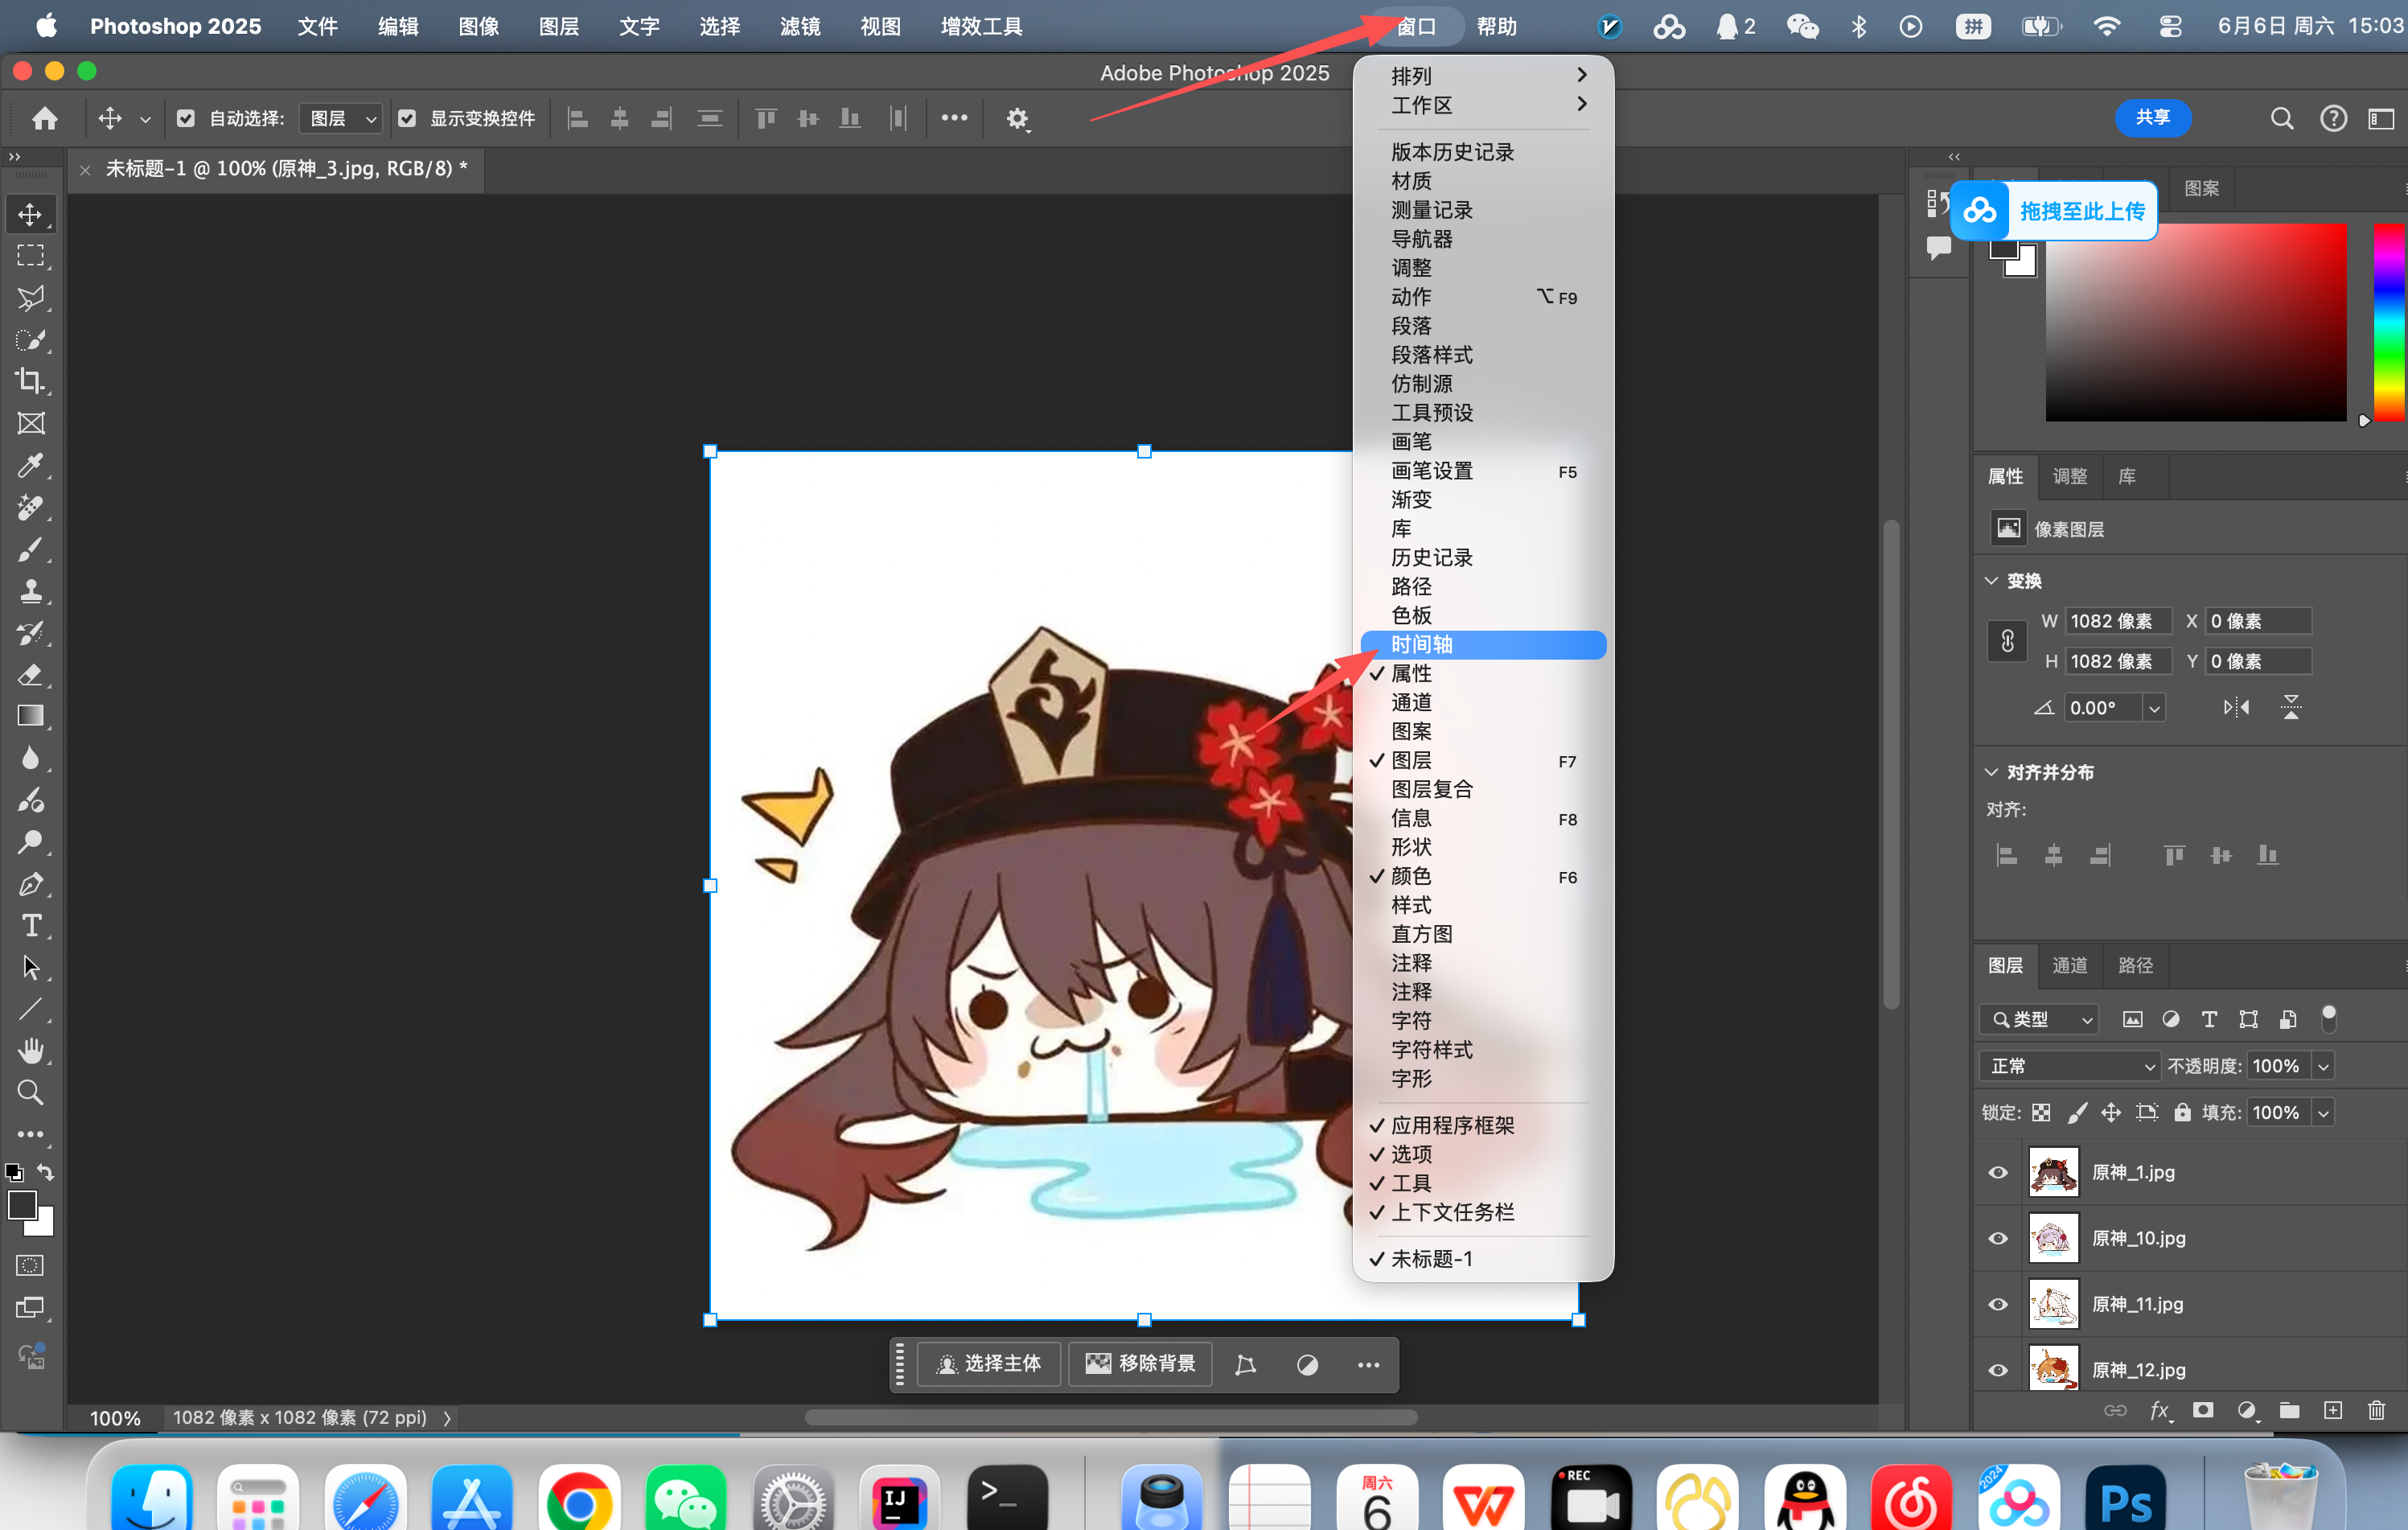This screenshot has height=1530, width=2408.
Task: Hide the 原神_10.jpg layer
Action: 1998,1238
